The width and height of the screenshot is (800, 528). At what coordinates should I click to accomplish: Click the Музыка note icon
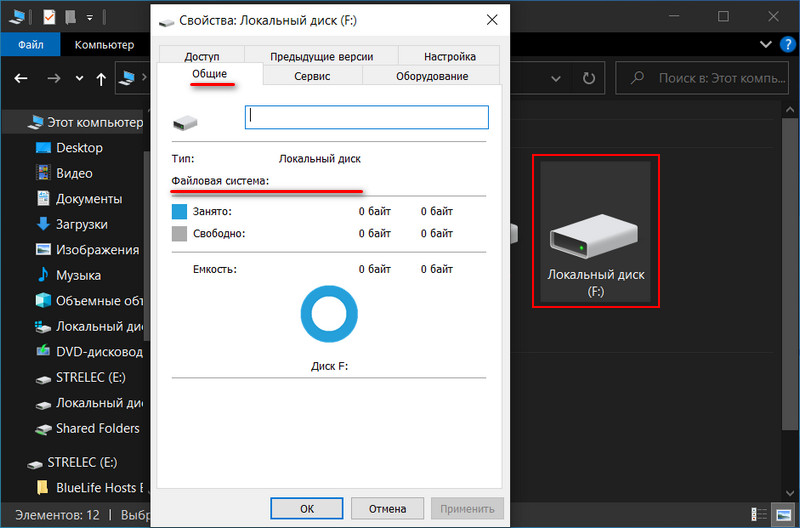[43, 275]
